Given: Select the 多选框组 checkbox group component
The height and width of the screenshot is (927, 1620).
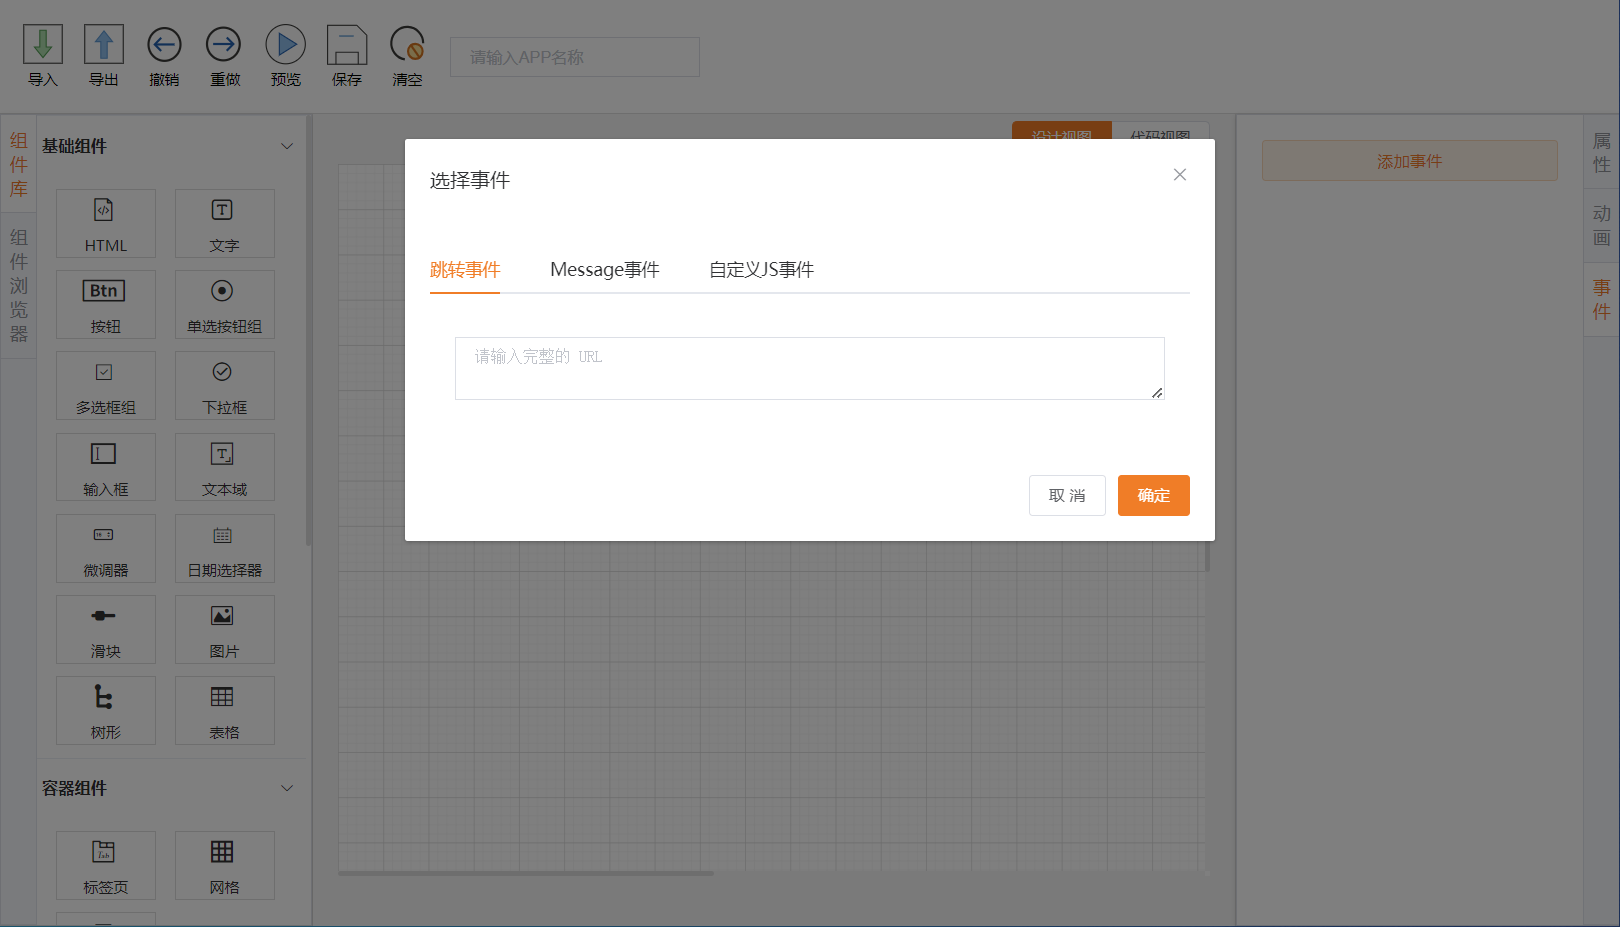Looking at the screenshot, I should point(106,385).
